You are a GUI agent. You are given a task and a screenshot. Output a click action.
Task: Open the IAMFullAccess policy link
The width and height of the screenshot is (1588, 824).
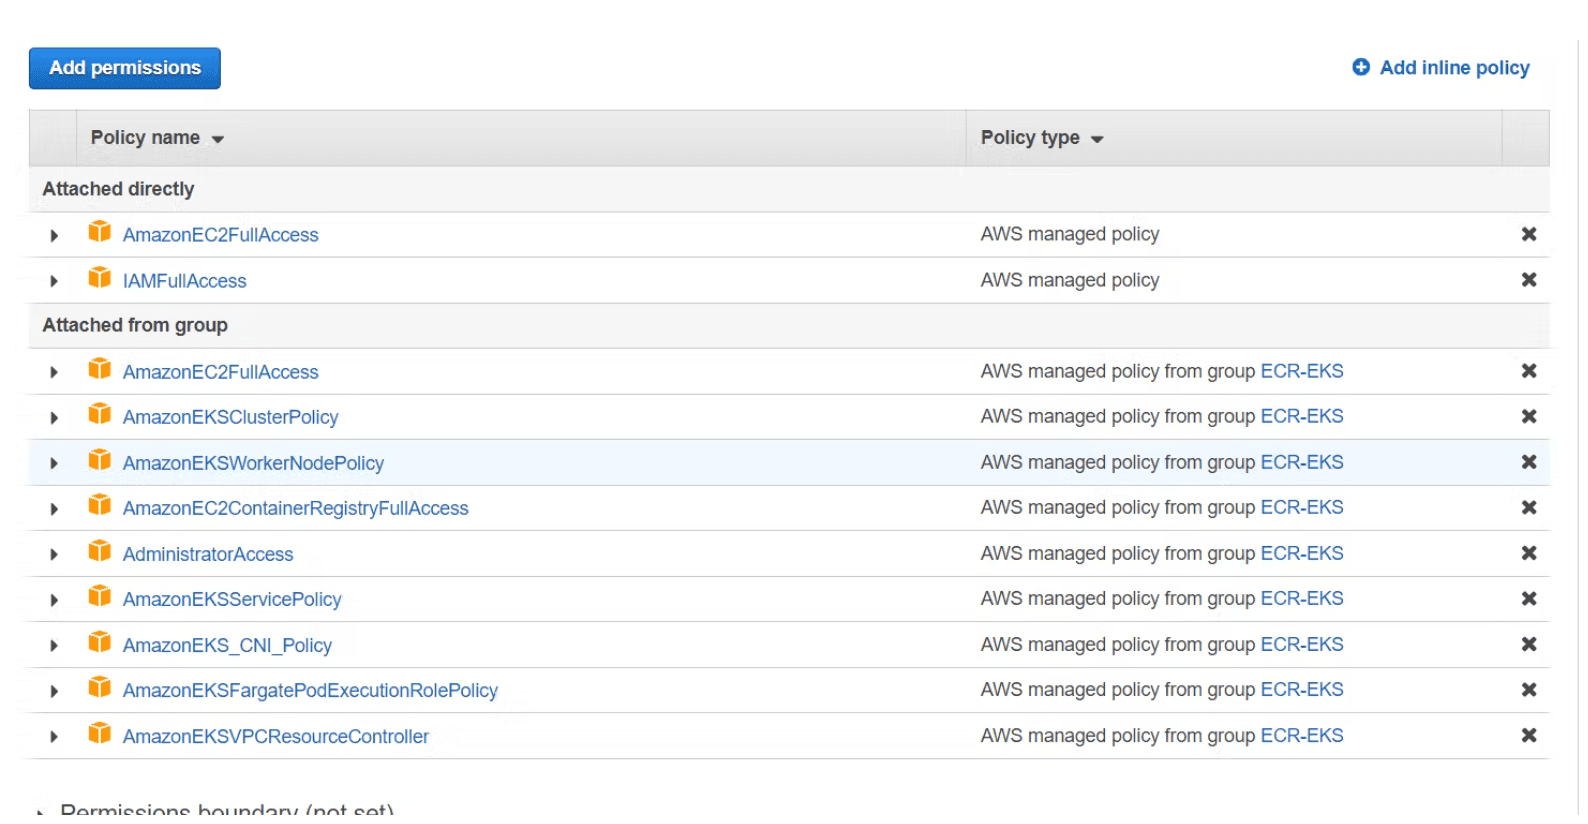[x=185, y=281]
